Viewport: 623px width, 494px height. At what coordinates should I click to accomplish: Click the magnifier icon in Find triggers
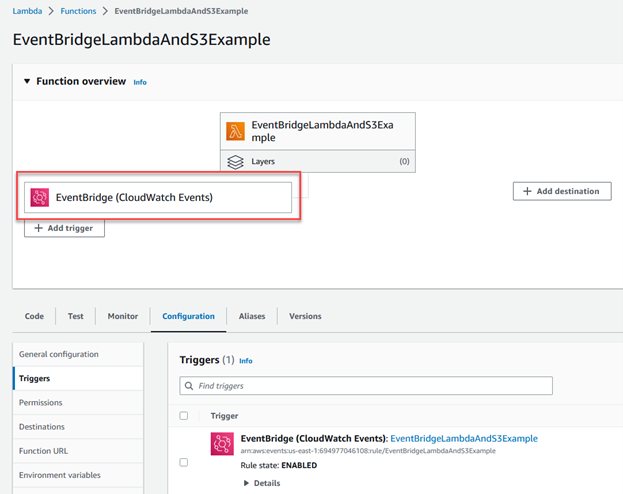coord(189,386)
